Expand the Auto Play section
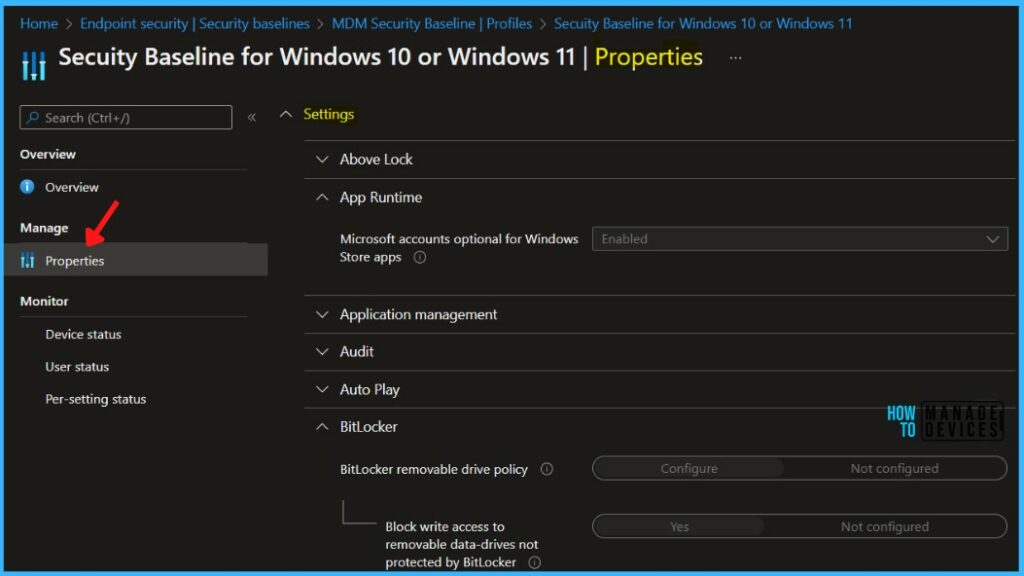 322,390
